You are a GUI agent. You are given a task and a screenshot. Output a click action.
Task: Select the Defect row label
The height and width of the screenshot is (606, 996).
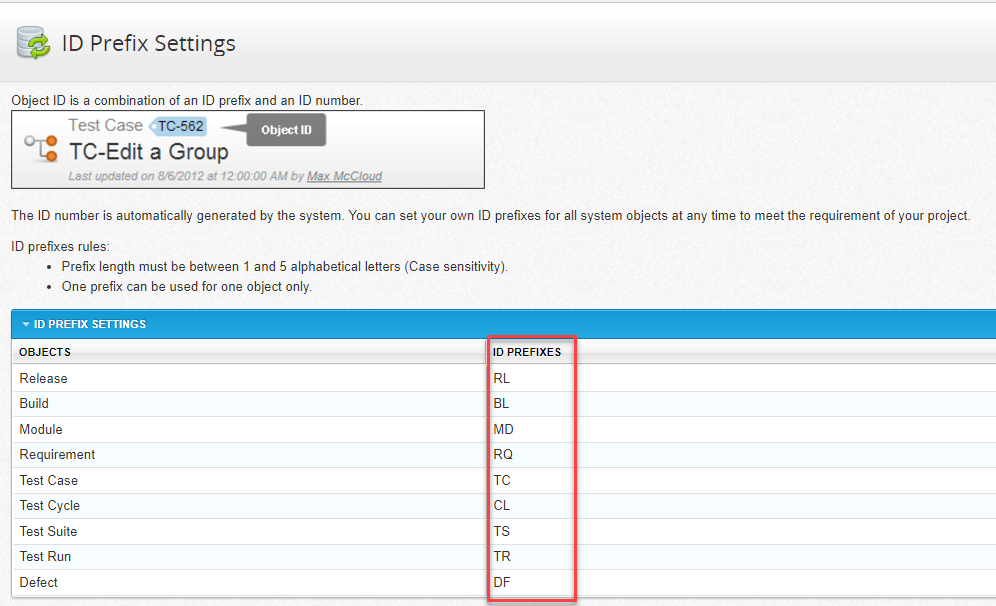point(39,582)
